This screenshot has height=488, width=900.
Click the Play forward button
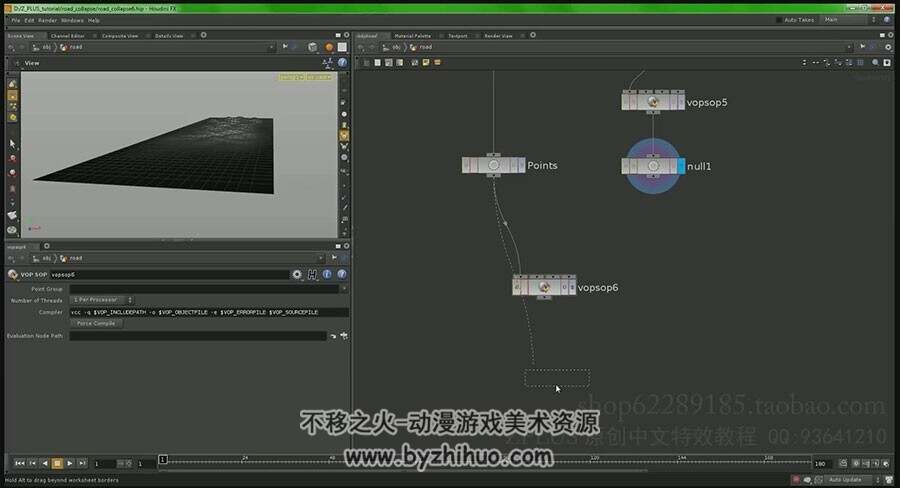click(x=69, y=463)
